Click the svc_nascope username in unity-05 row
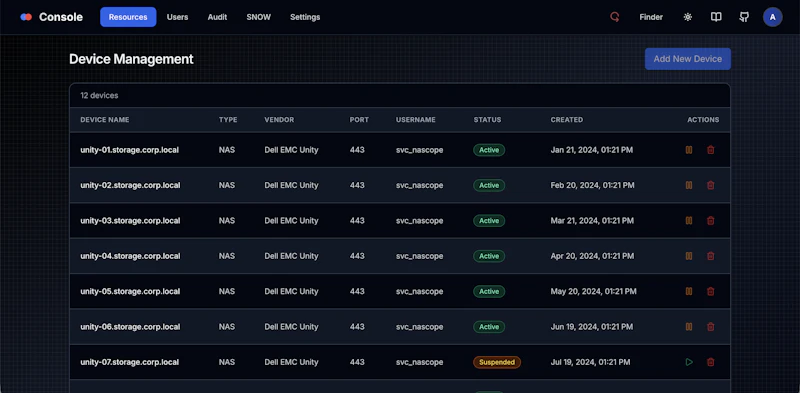Viewport: 800px width, 393px height. click(419, 291)
